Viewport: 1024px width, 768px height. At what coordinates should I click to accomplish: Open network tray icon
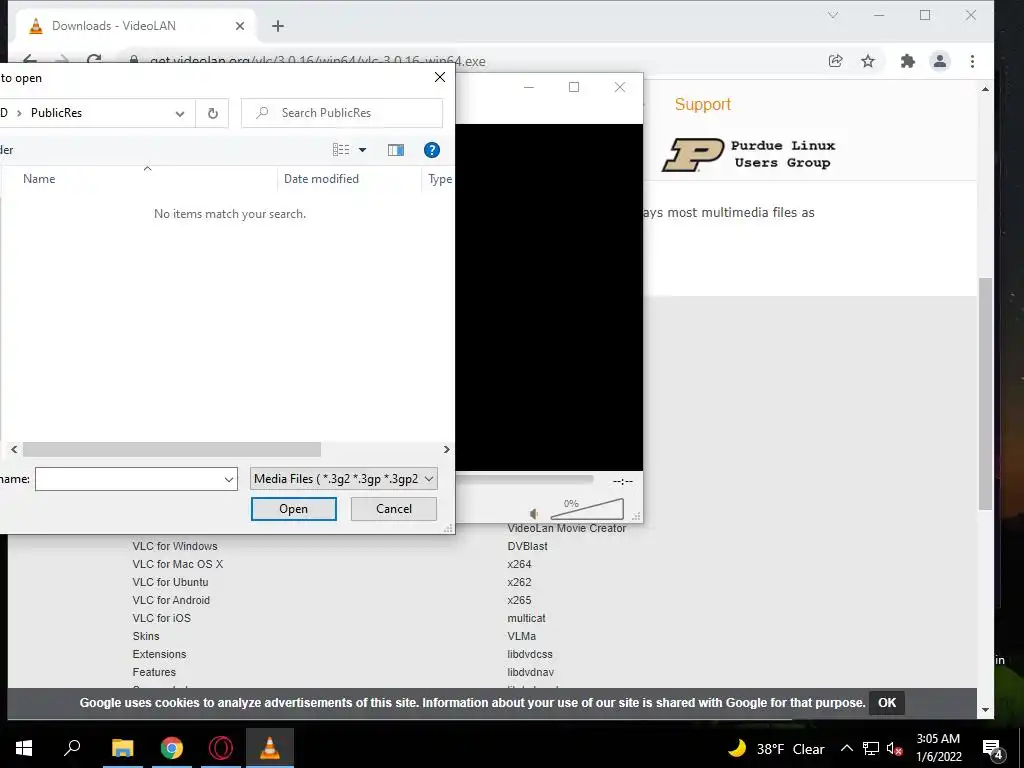click(871, 748)
